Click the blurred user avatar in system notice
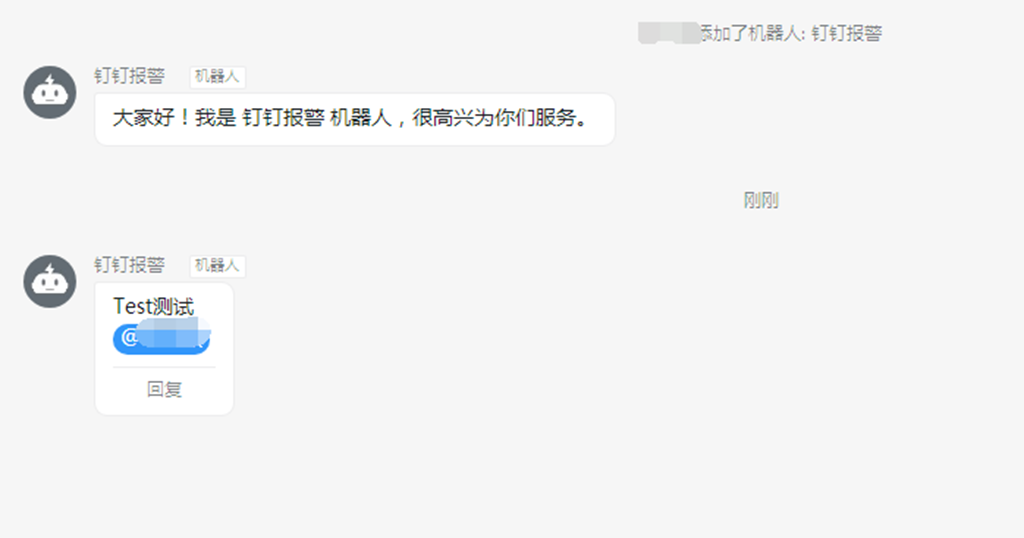 coord(669,33)
